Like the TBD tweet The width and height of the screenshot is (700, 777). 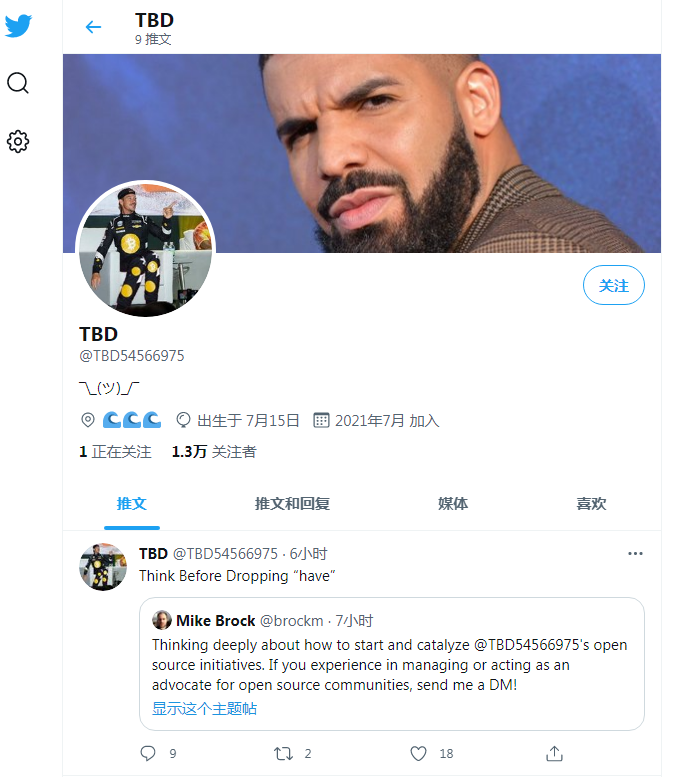coord(419,753)
